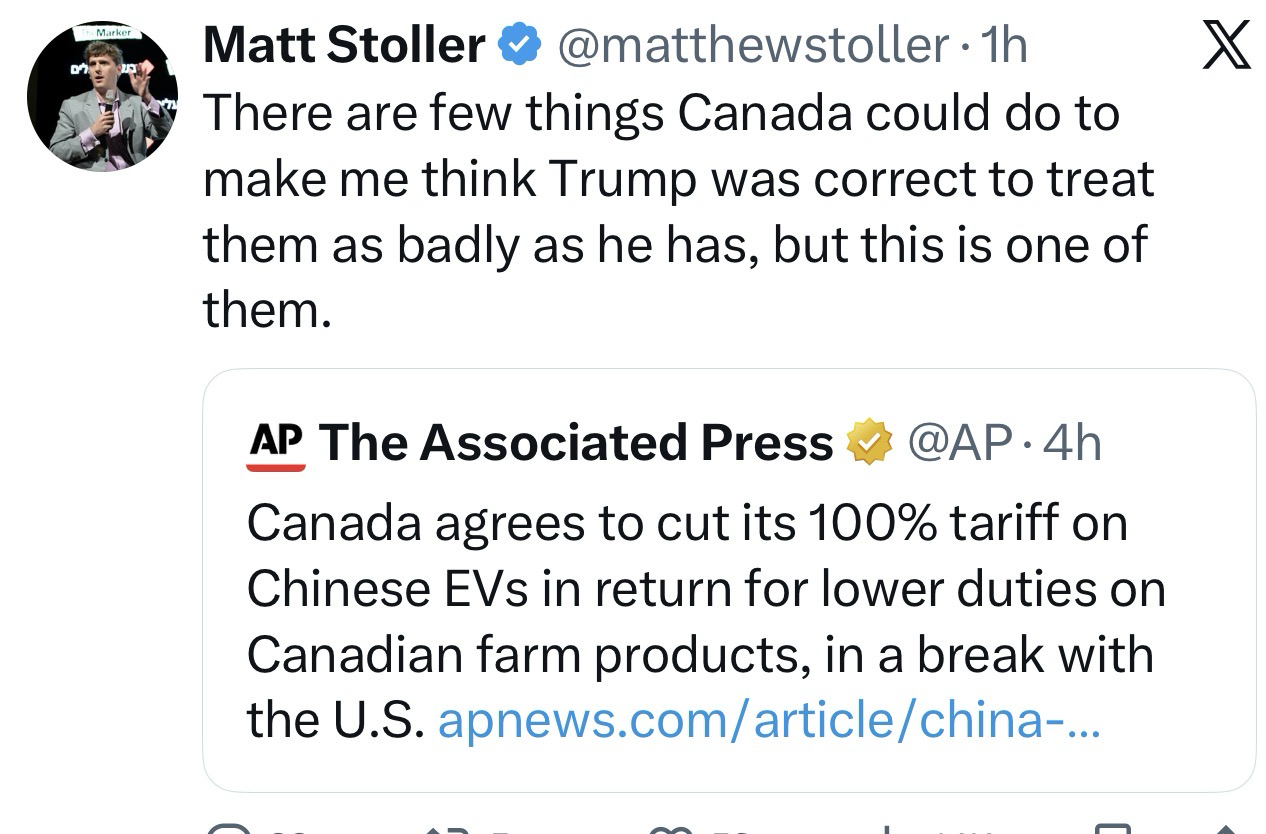The height and width of the screenshot is (834, 1266).
Task: Click Matt Stoller's blue verified badge
Action: click(519, 46)
